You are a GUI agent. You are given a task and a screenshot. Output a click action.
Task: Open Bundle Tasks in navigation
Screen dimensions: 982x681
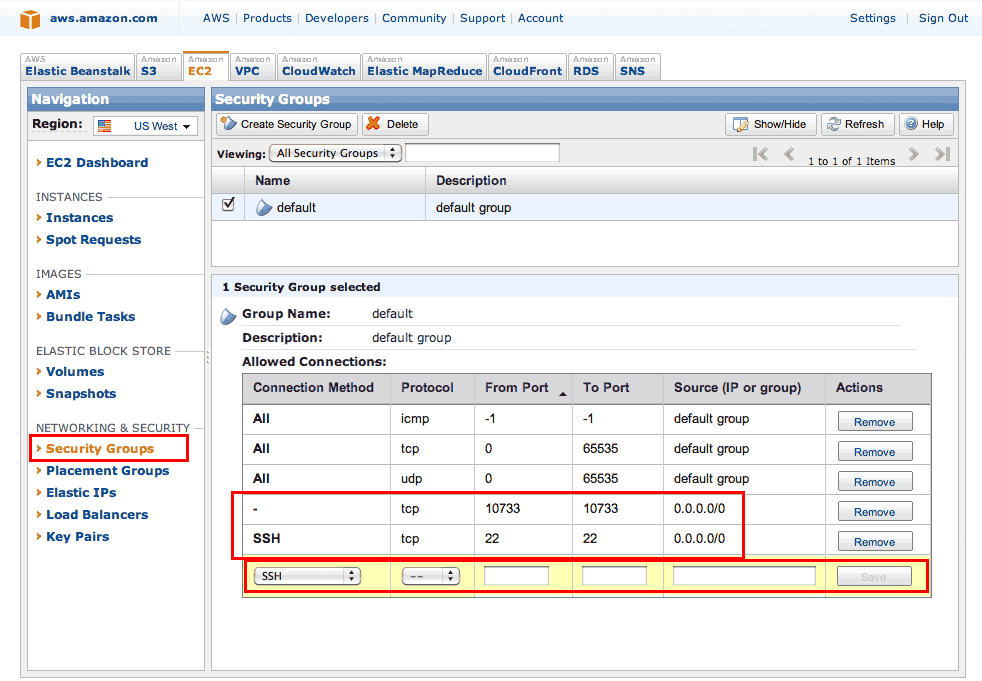point(91,316)
